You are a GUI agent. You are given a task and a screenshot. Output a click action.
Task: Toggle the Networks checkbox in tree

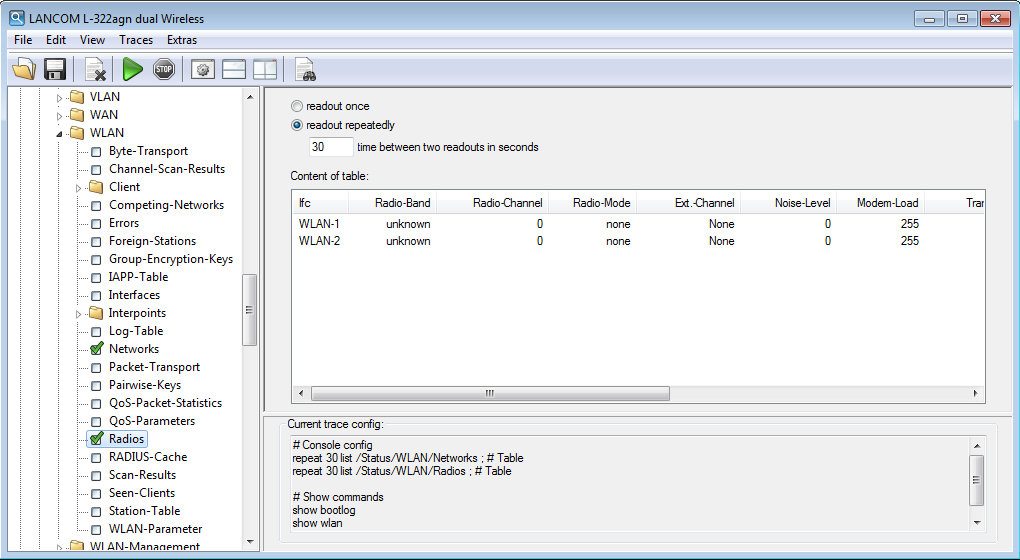tap(96, 349)
